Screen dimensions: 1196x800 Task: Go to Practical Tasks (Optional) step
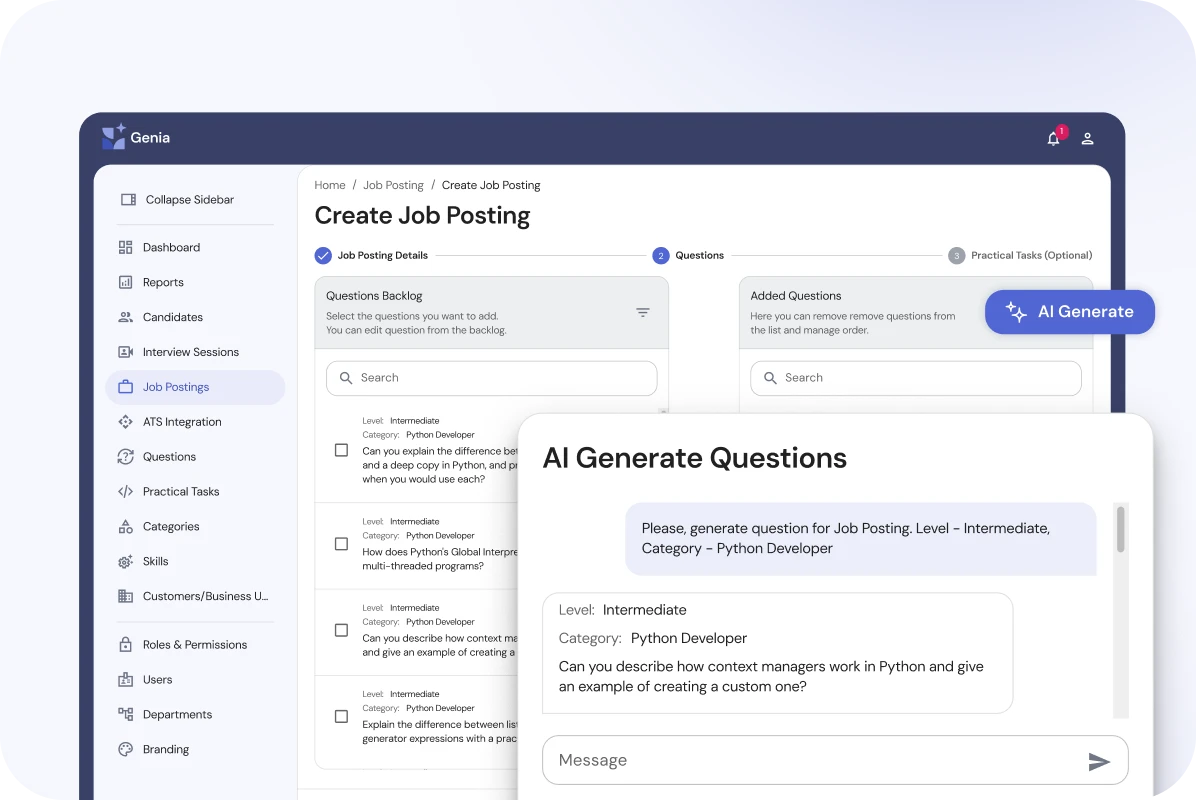[x=1020, y=256]
